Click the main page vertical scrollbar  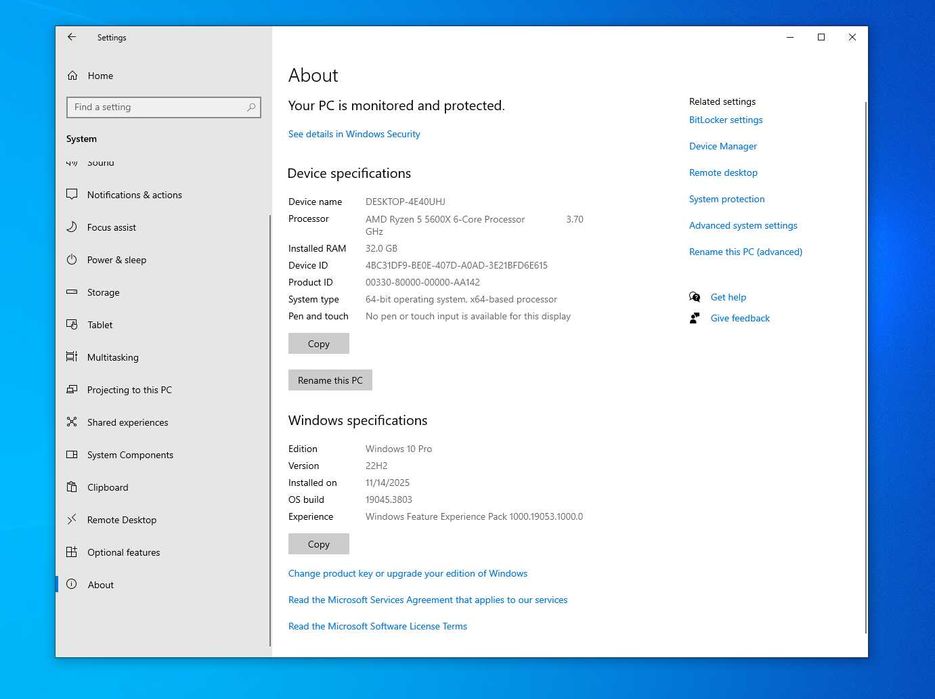(x=865, y=367)
